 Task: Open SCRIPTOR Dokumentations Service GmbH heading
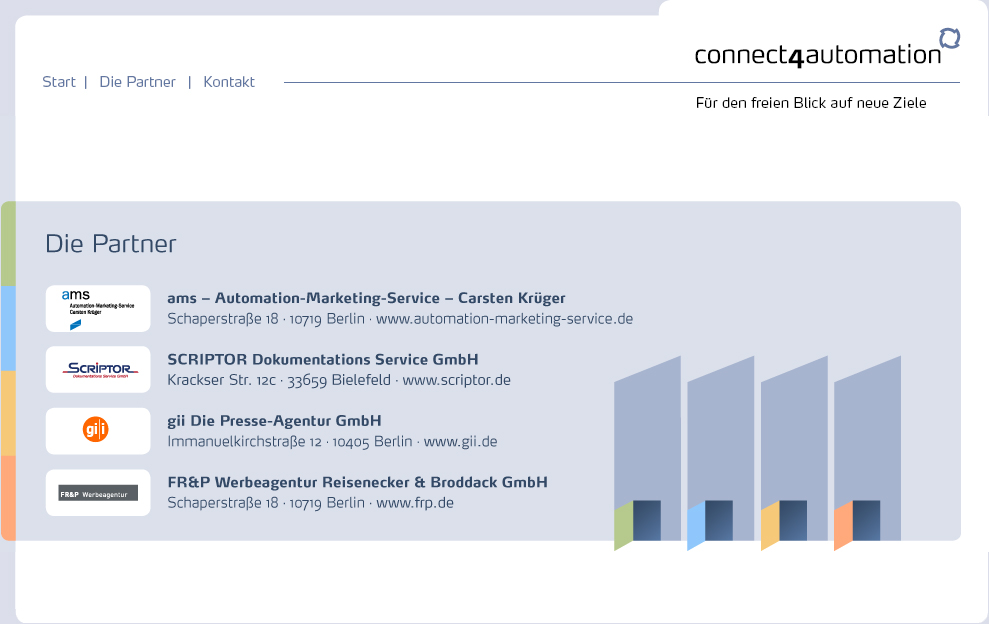point(323,359)
